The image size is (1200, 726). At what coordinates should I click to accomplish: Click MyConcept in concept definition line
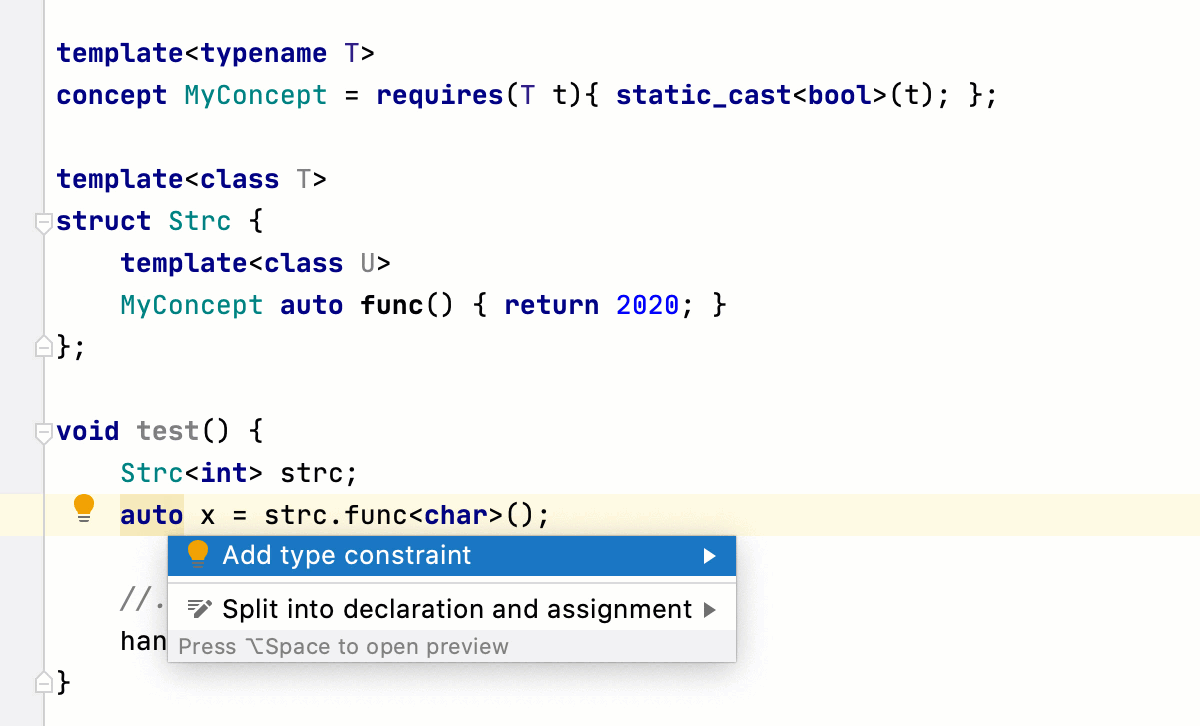click(255, 95)
